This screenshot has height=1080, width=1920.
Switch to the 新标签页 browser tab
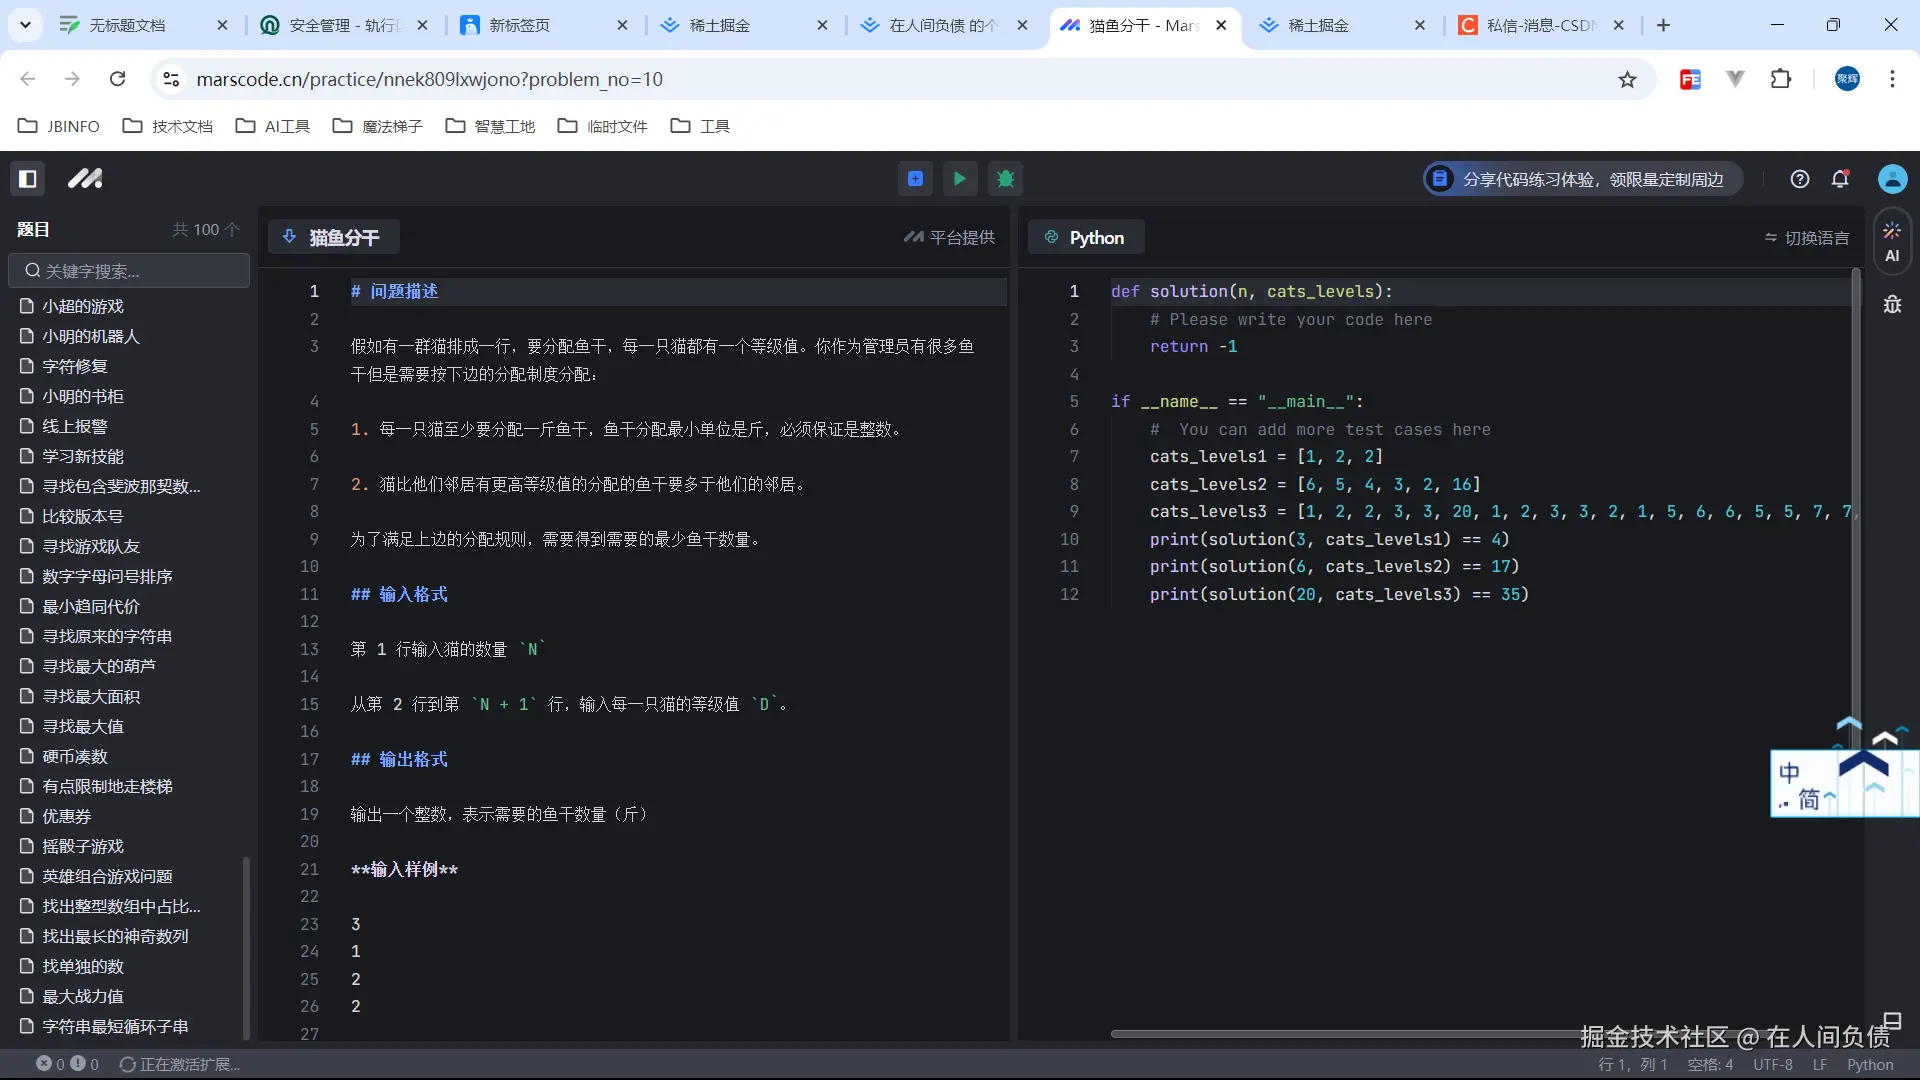[x=518, y=25]
